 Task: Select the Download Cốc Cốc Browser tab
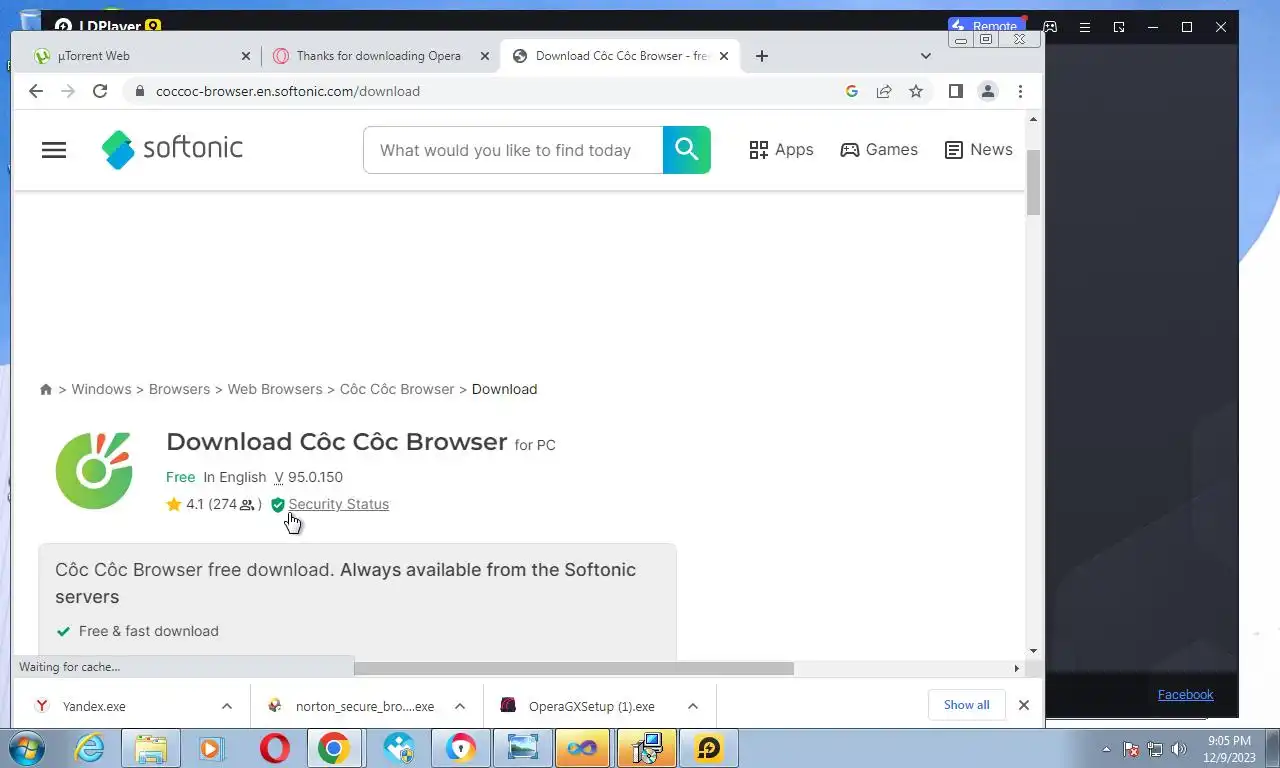[x=622, y=56]
